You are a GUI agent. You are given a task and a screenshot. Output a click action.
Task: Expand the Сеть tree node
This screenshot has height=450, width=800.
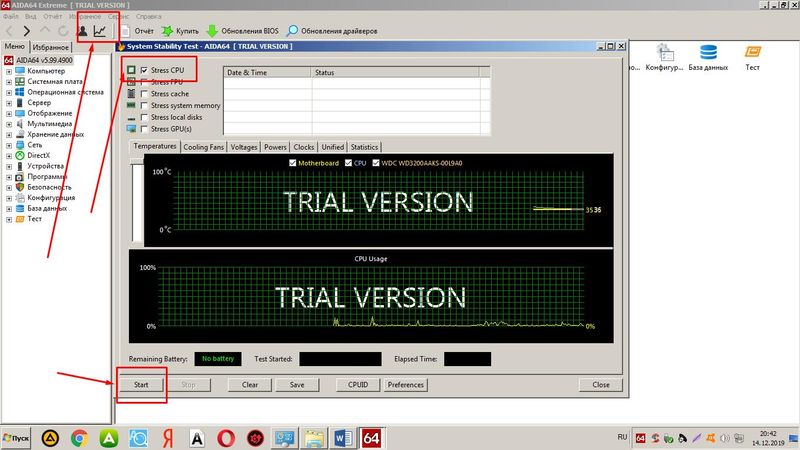pyautogui.click(x=9, y=145)
